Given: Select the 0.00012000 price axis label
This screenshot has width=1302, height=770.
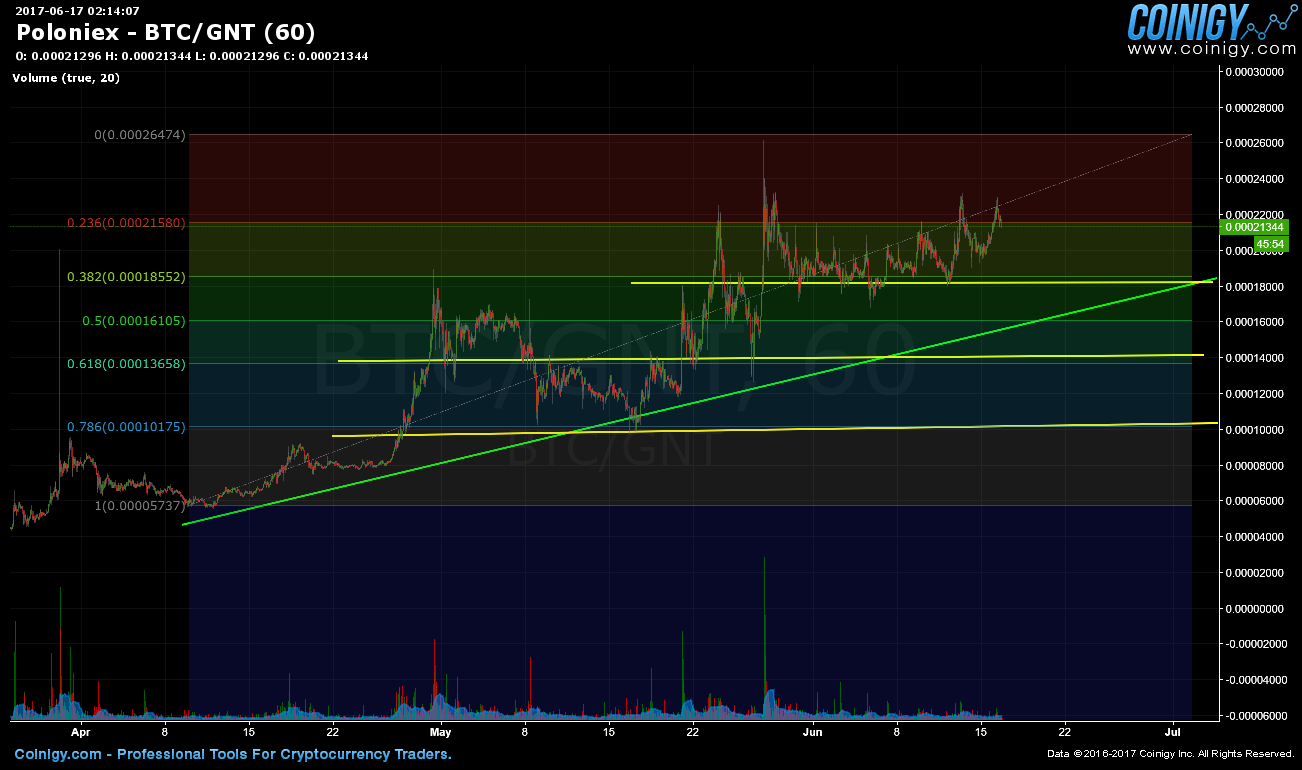Looking at the screenshot, I should tap(1256, 394).
